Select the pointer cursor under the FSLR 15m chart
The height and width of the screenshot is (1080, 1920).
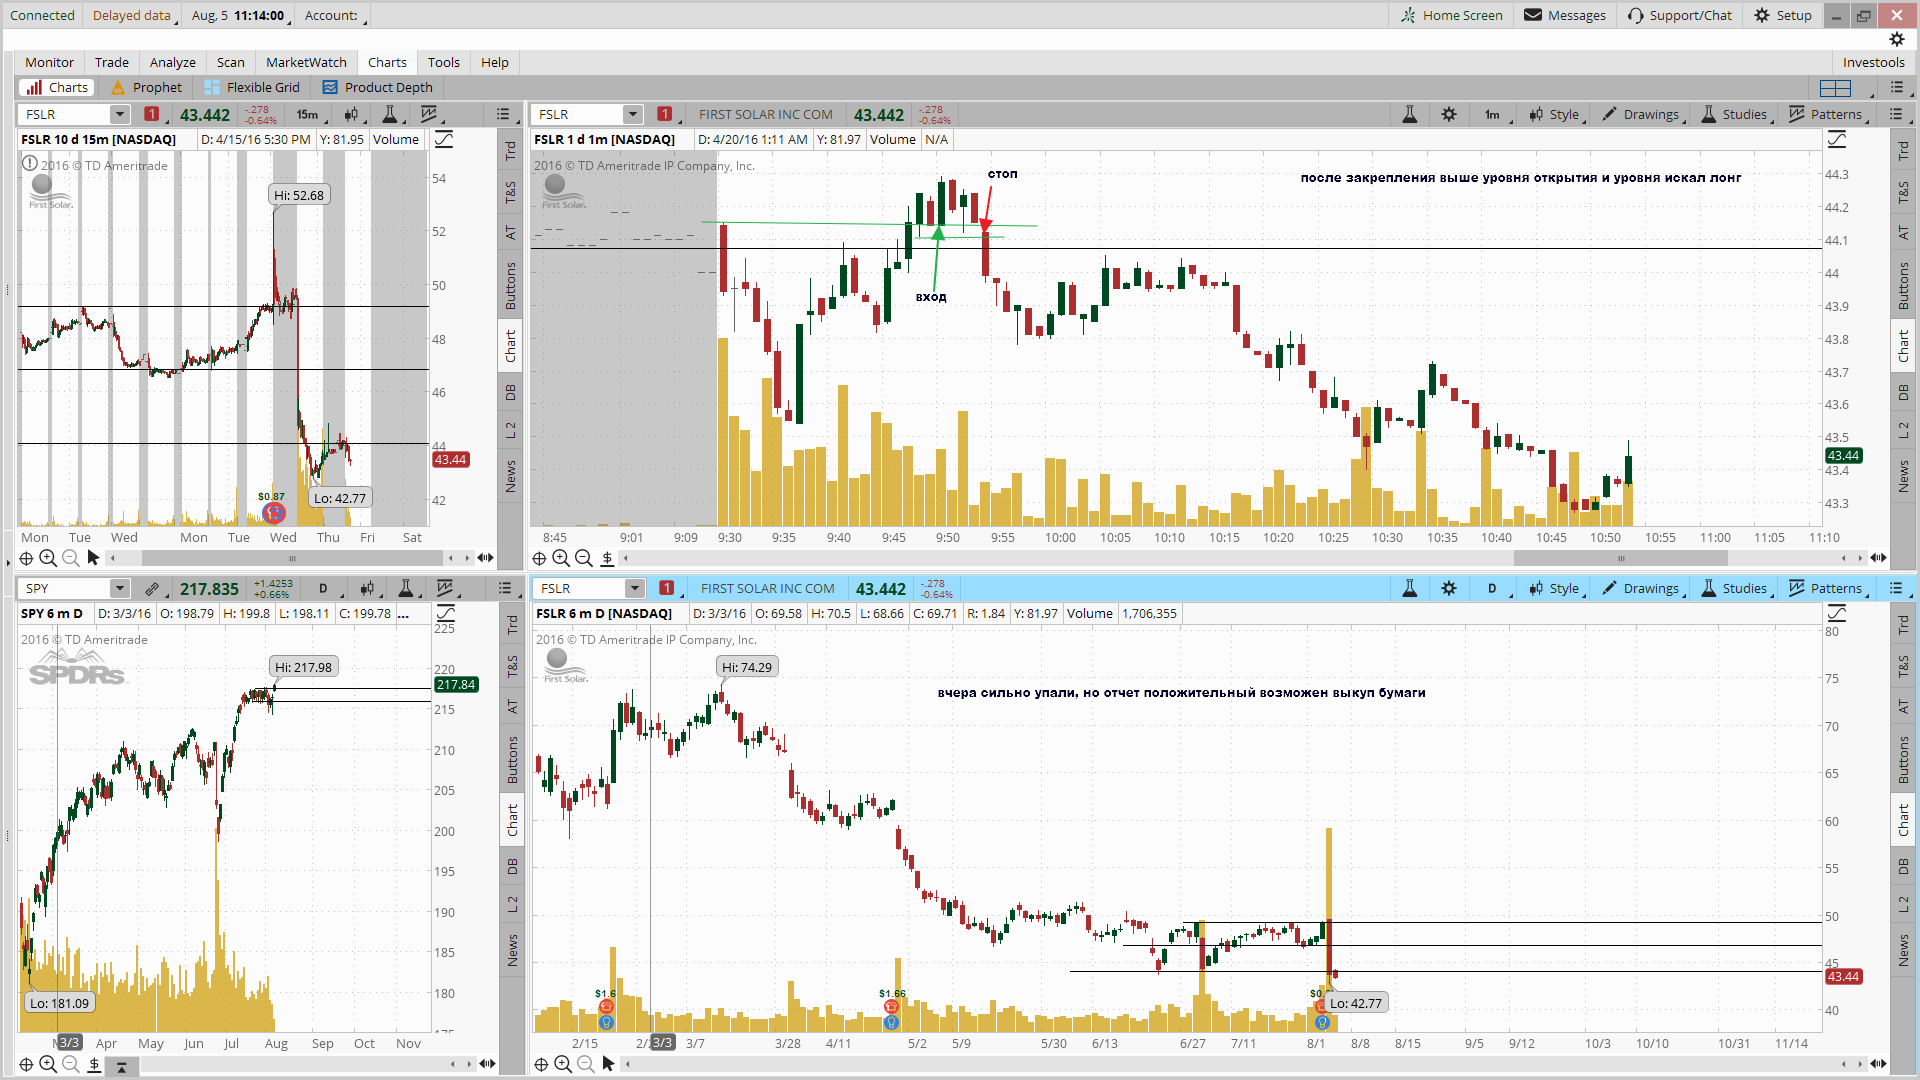pyautogui.click(x=93, y=558)
